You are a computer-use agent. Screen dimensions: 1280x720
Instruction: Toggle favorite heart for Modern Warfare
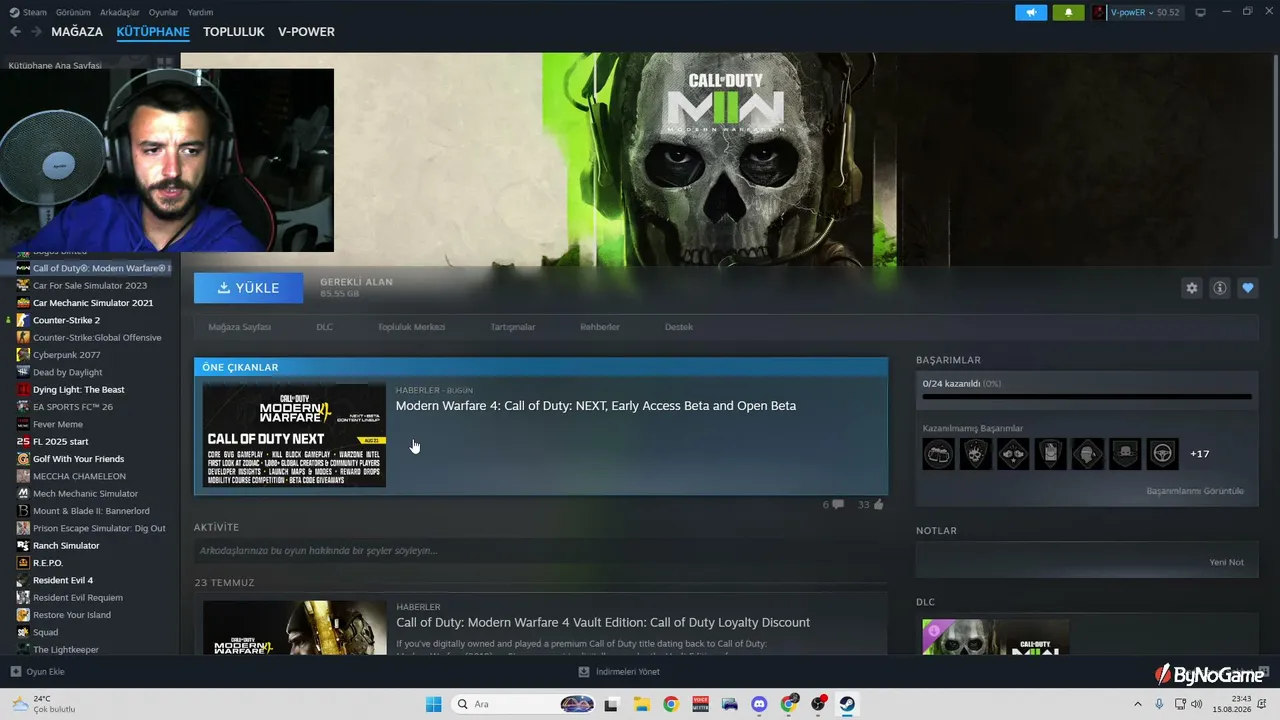pyautogui.click(x=1248, y=288)
